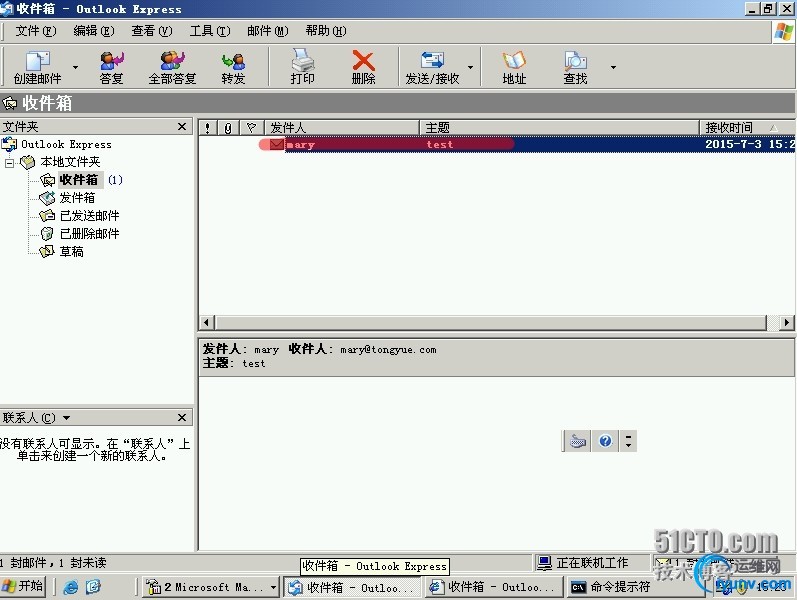The width and height of the screenshot is (797, 600).
Task: Open the 2 Microsoft Ma... taskbar group
Action: [211, 587]
